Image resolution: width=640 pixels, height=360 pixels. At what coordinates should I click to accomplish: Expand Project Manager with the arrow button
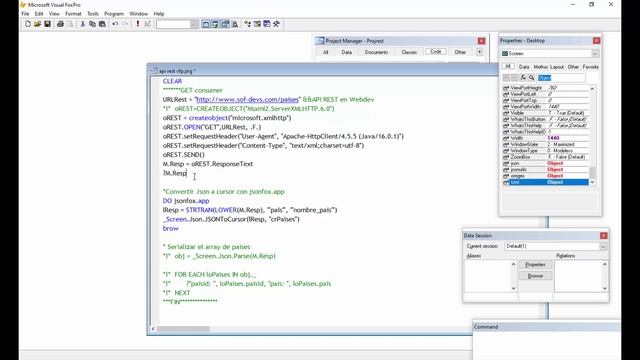tap(480, 52)
